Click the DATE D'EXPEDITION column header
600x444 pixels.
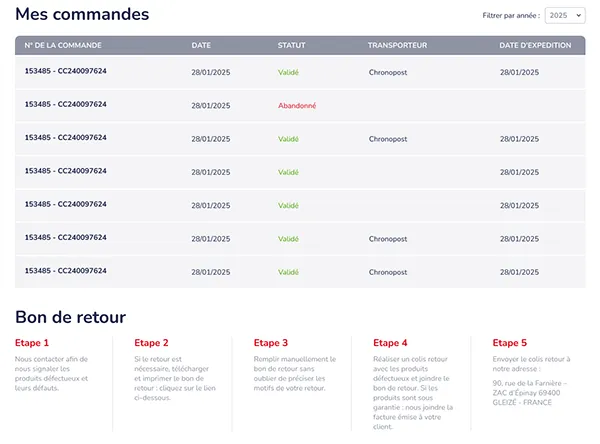pos(535,45)
